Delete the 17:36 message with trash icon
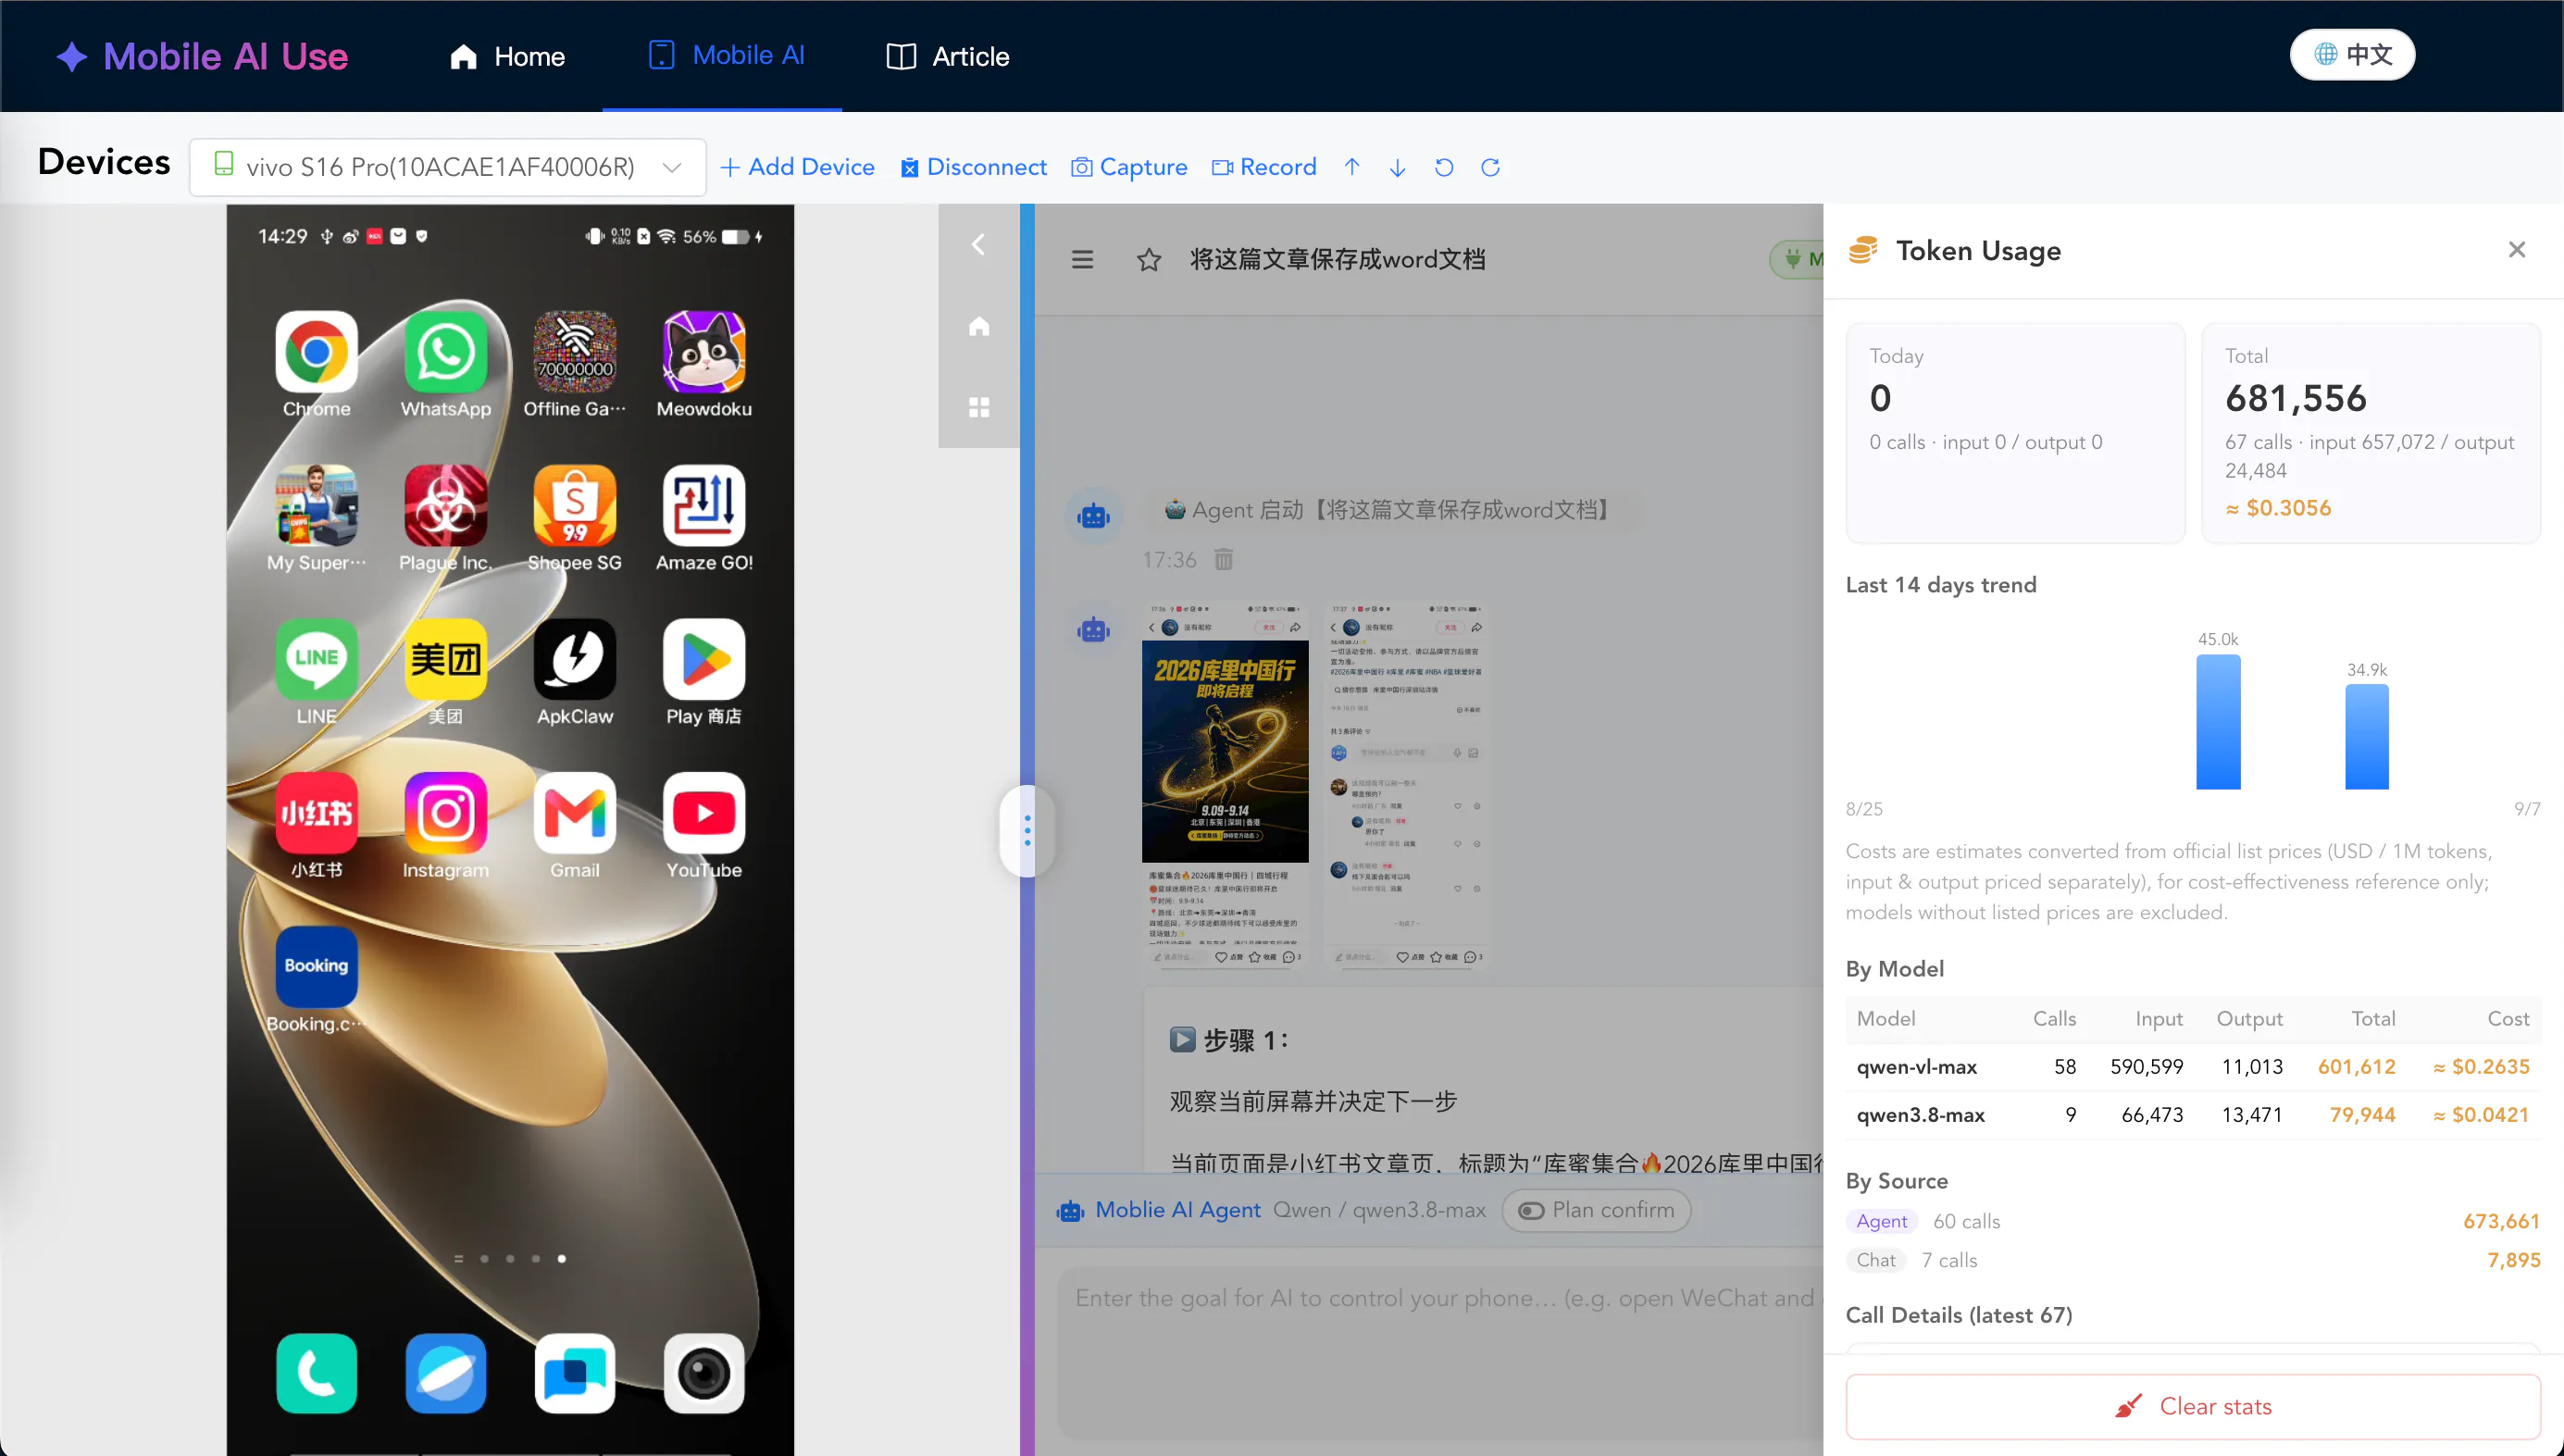 click(x=1223, y=559)
